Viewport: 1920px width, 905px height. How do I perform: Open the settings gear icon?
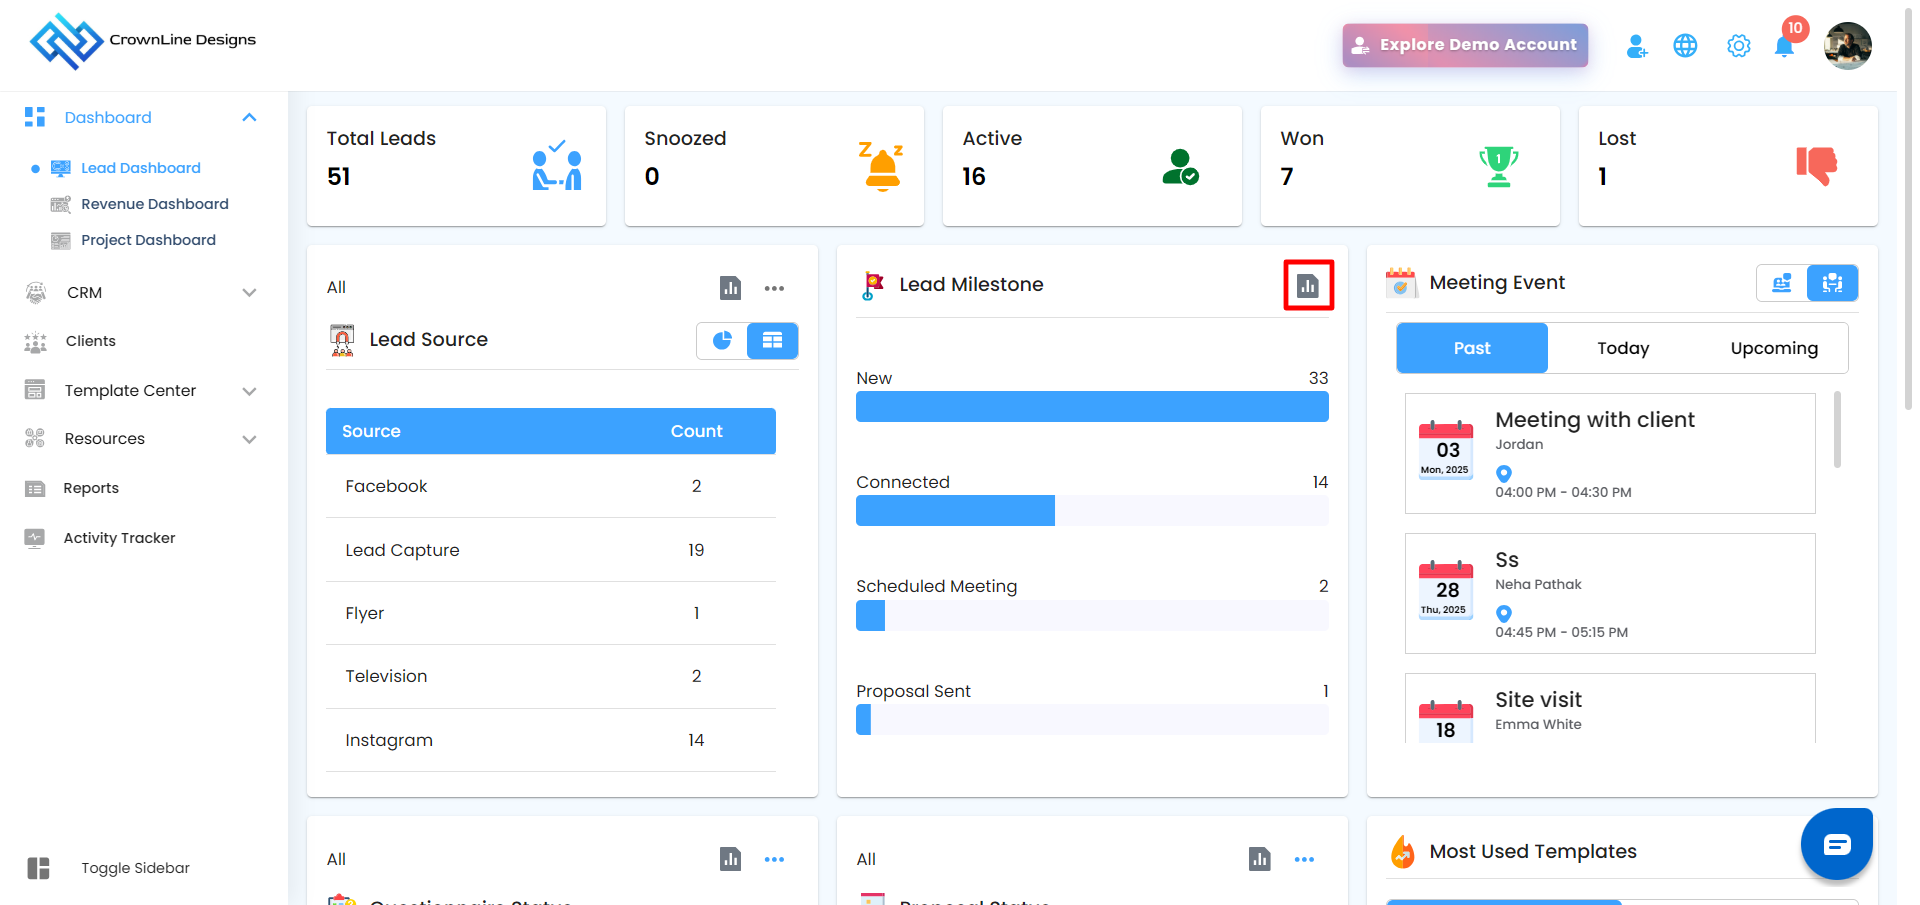click(x=1738, y=46)
